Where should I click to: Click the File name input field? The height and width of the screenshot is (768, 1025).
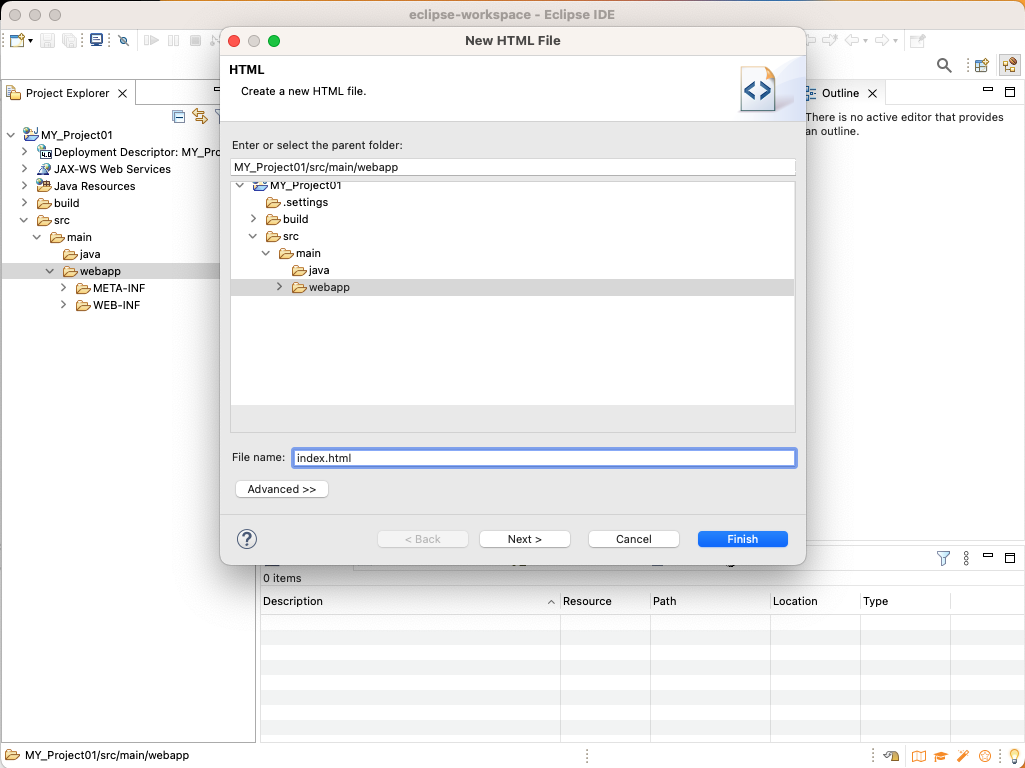[x=544, y=458]
